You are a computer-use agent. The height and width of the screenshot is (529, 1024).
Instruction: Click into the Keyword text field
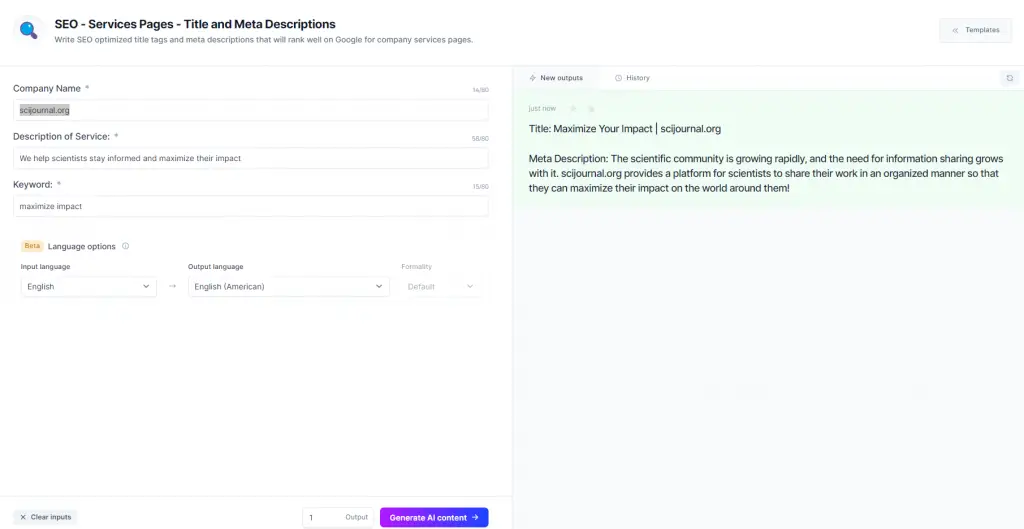point(250,206)
